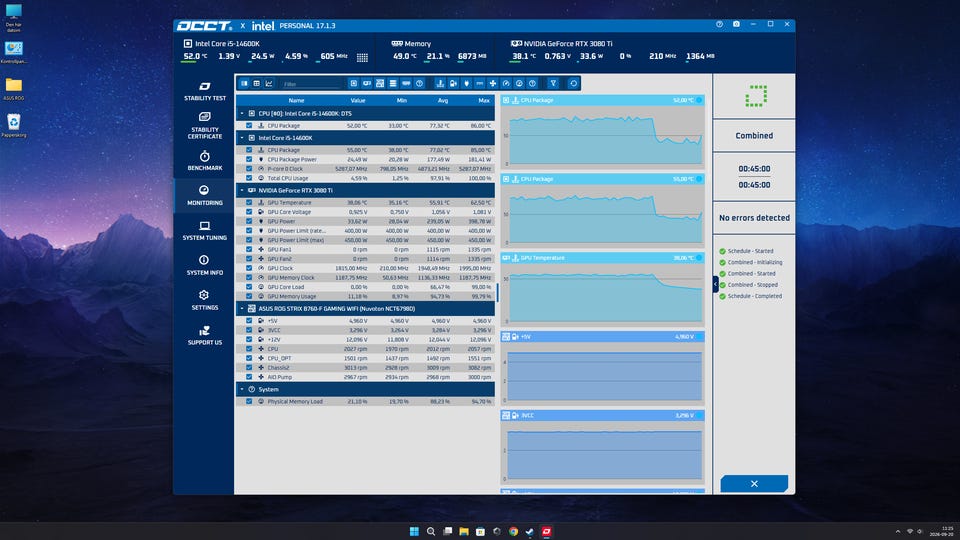The height and width of the screenshot is (540, 960).
Task: Uncheck GPU Temperature checkbox
Action: [x=249, y=203]
